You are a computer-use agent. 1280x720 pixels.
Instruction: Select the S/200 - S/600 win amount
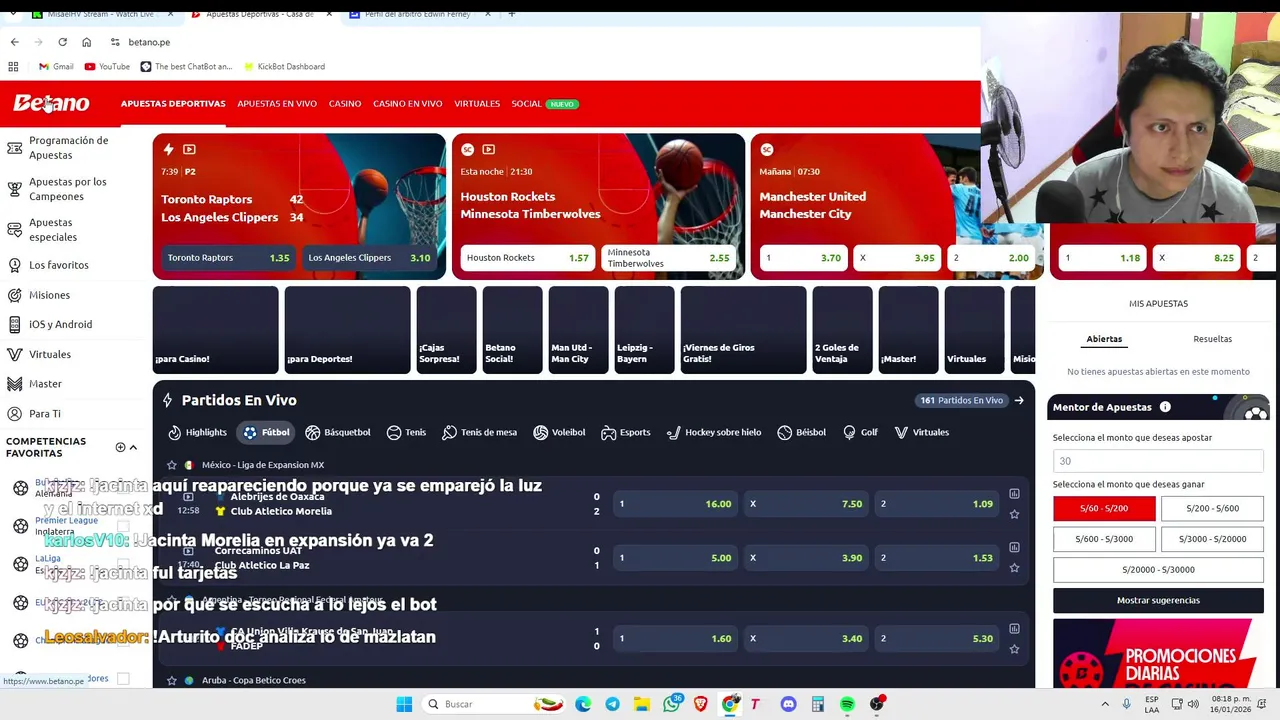[x=1212, y=508]
